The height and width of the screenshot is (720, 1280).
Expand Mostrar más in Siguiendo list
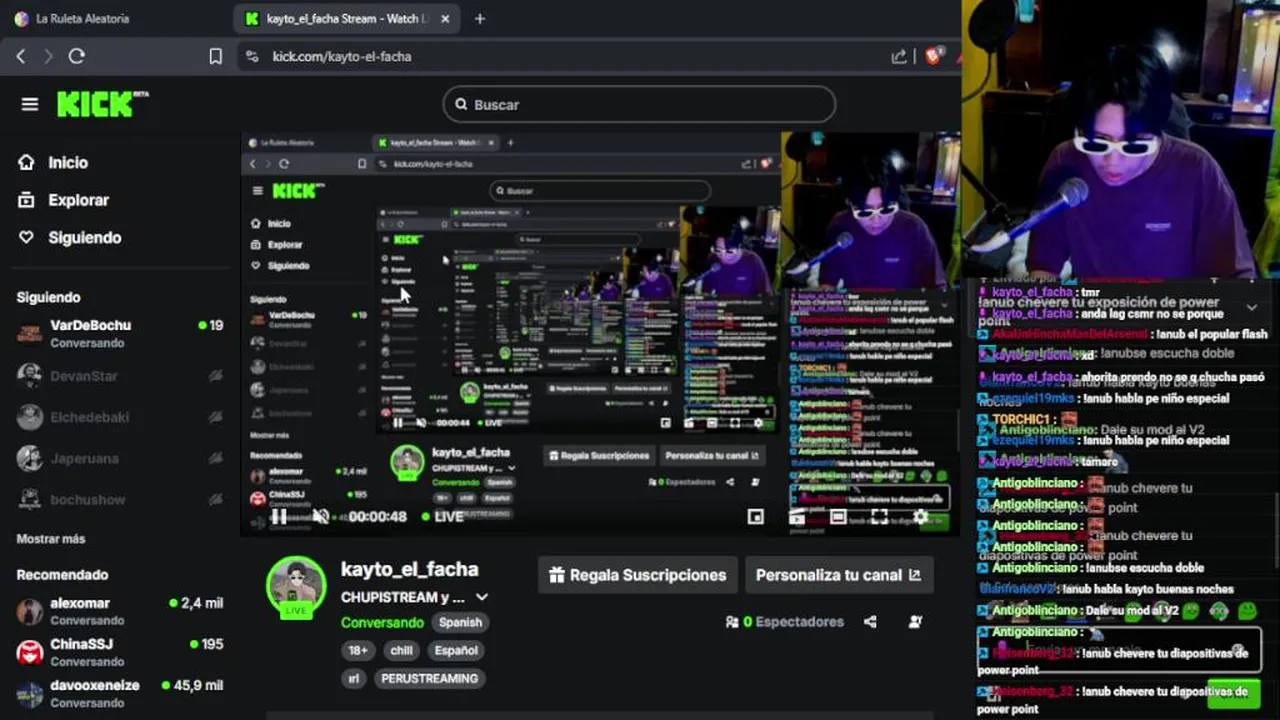(51, 539)
